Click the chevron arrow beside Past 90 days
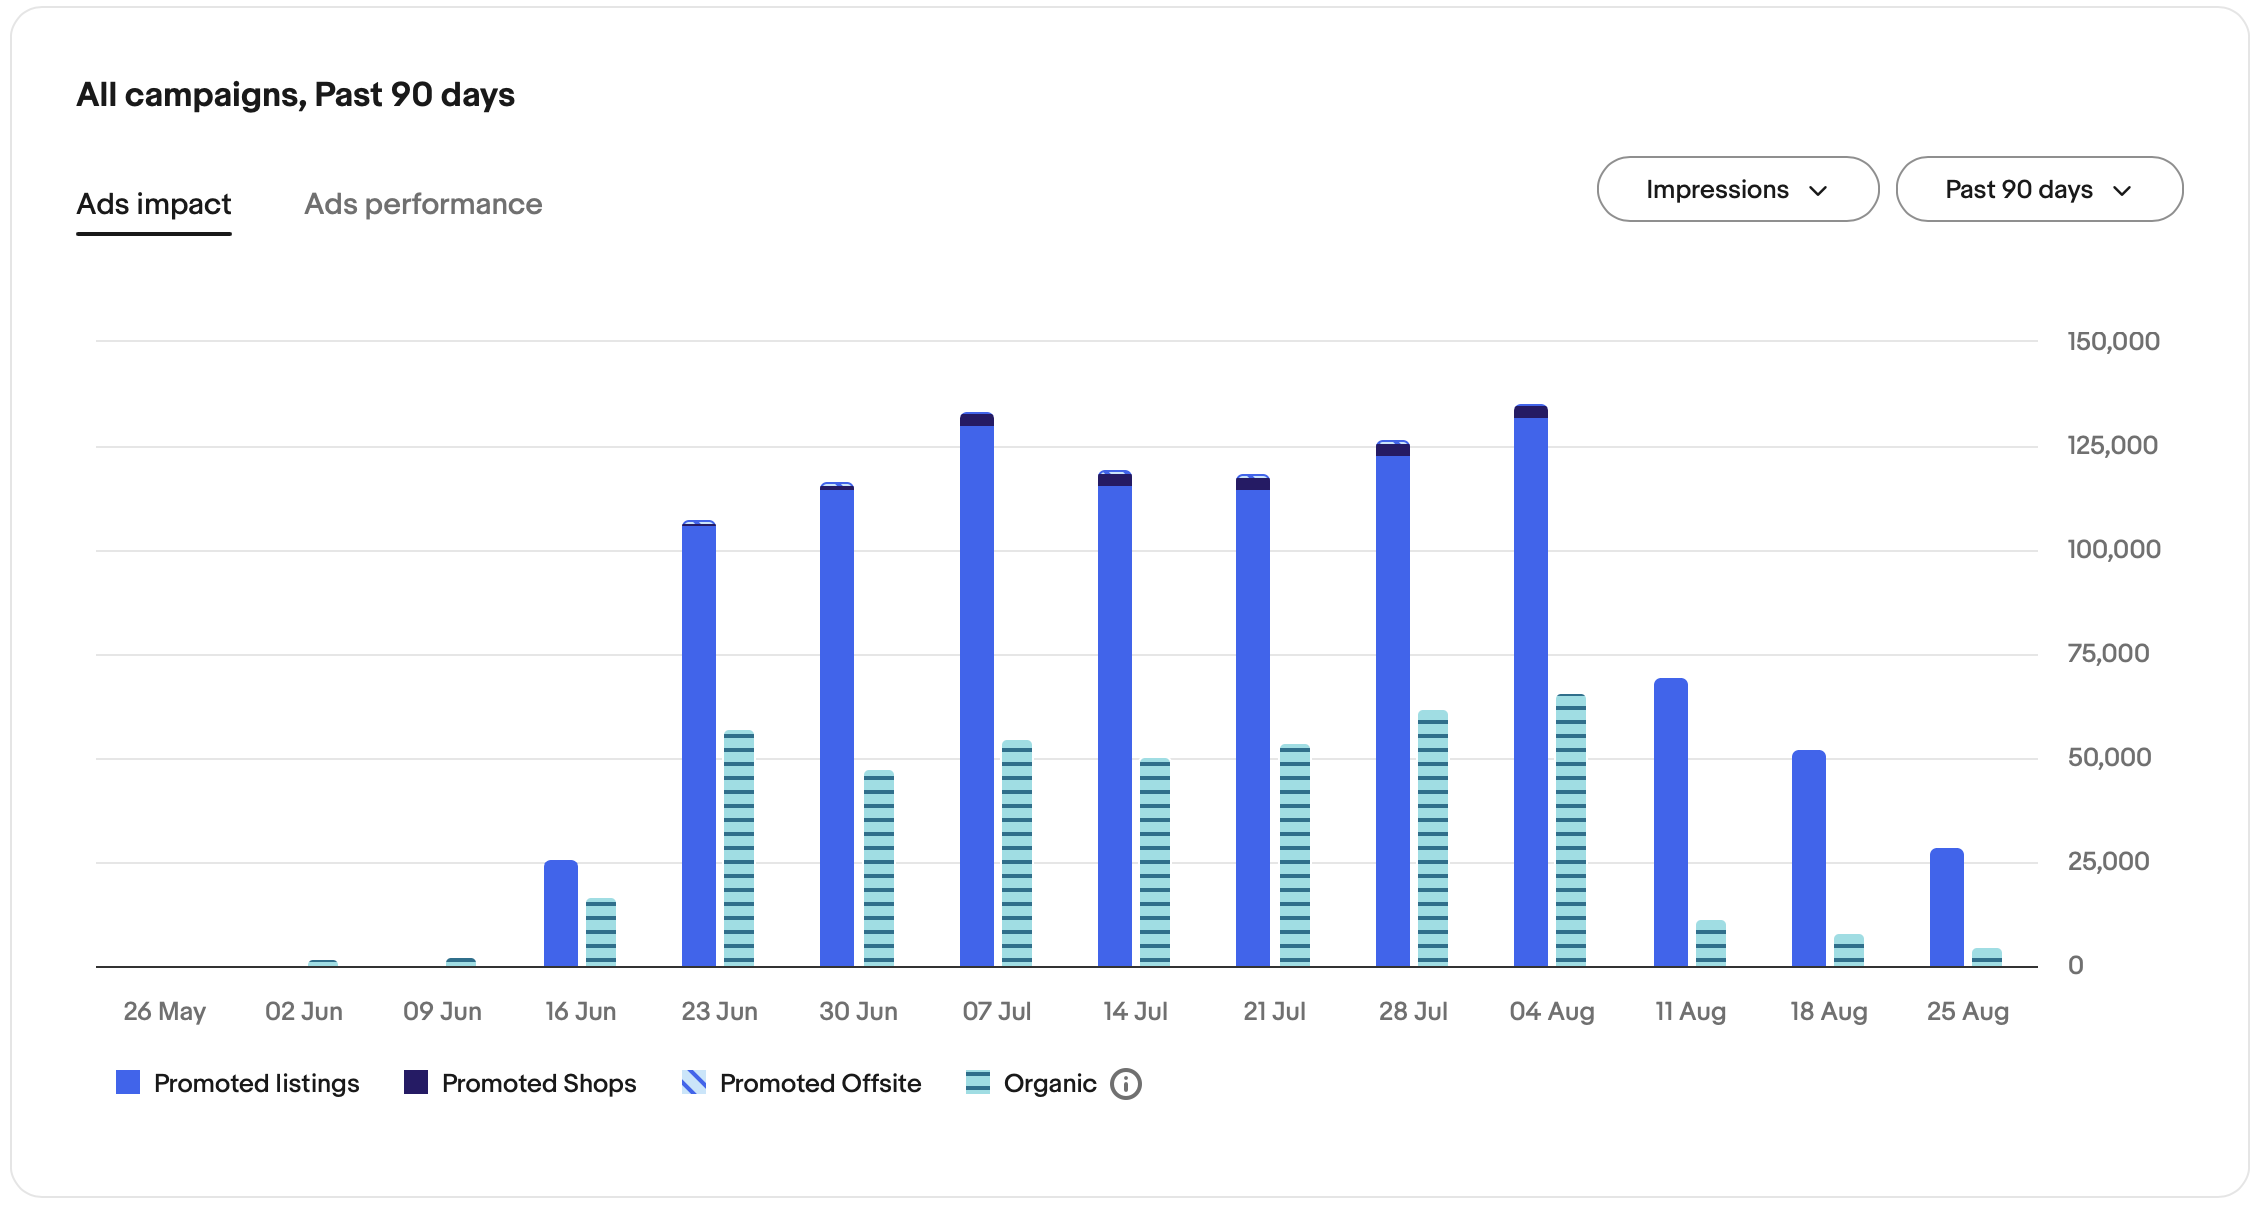The image size is (2250, 1210). (x=2122, y=191)
